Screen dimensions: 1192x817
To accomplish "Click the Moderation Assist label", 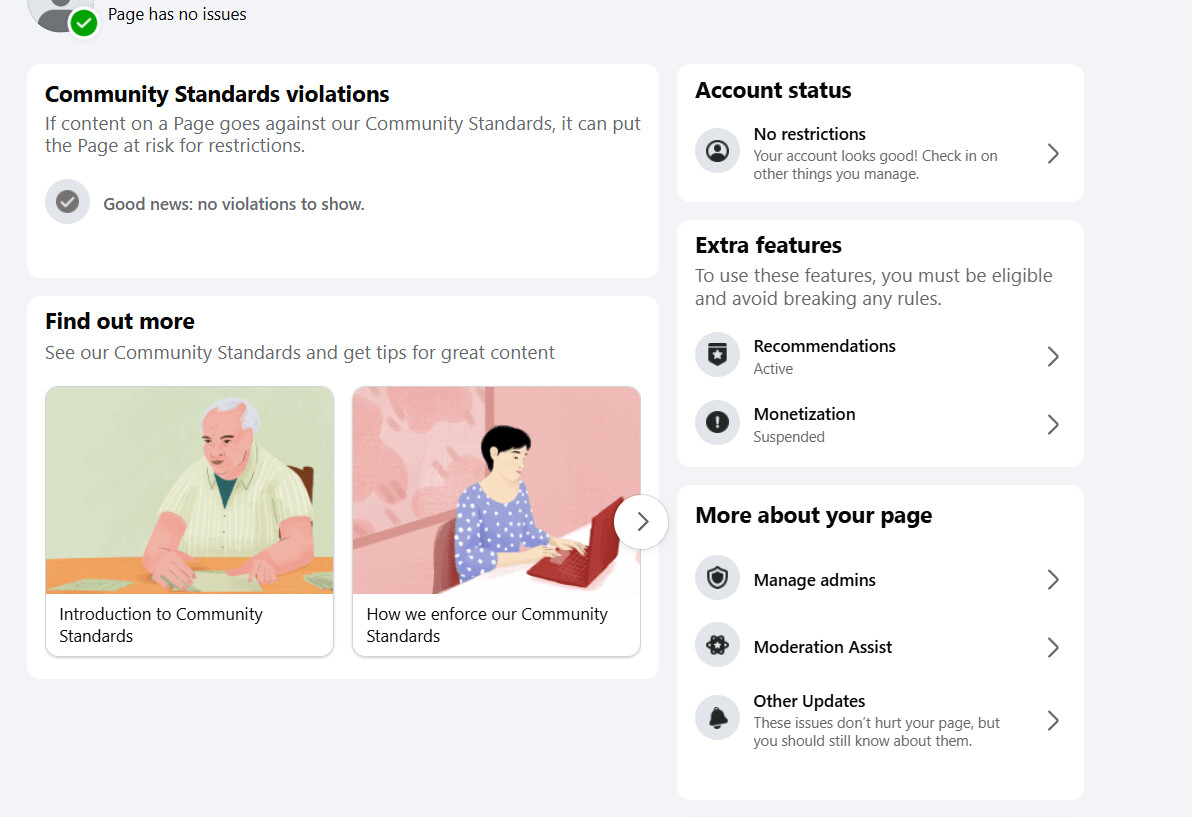I will click(x=822, y=647).
